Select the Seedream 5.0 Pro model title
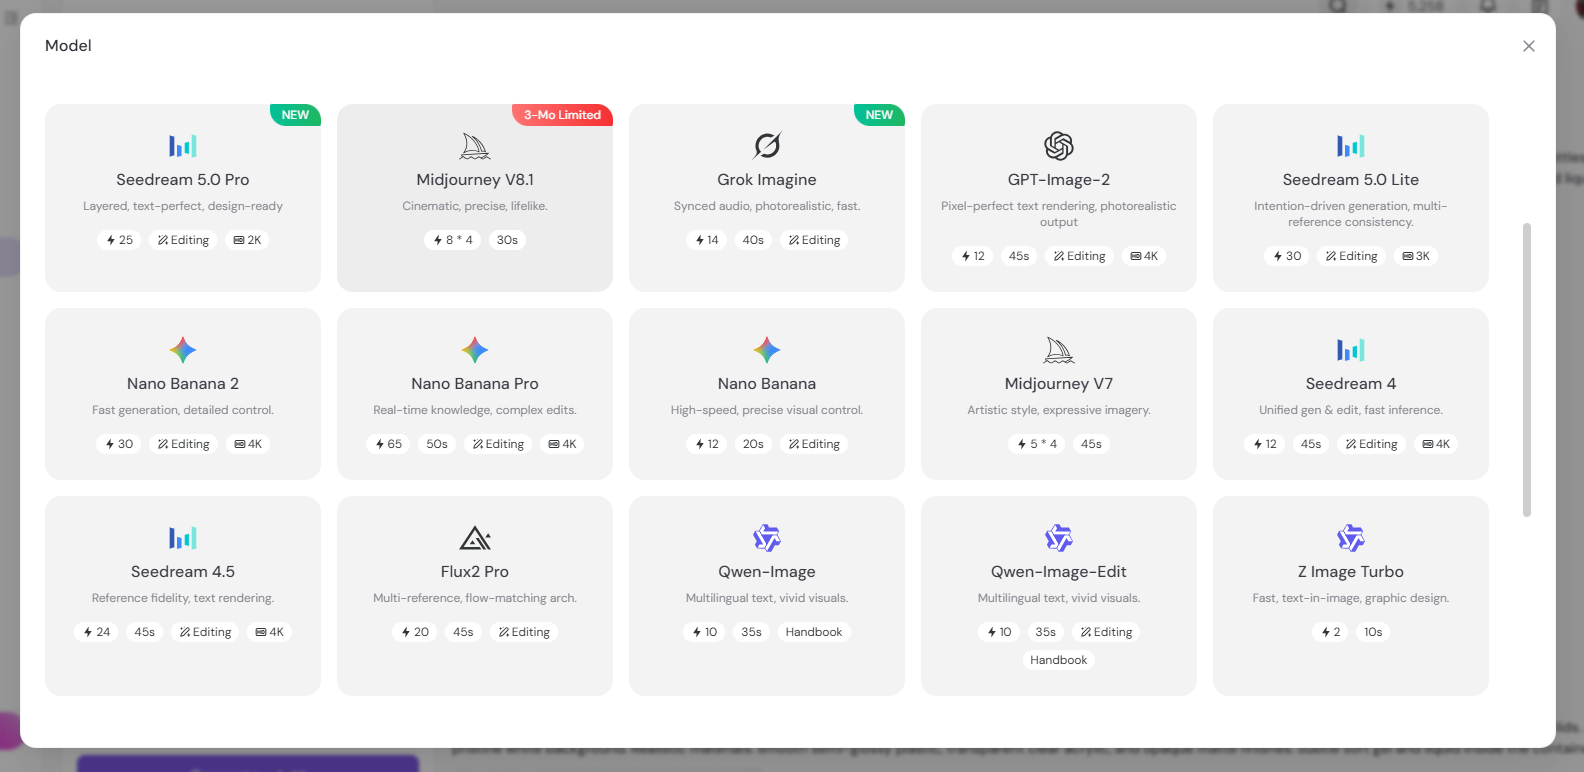The height and width of the screenshot is (772, 1584). click(x=183, y=180)
